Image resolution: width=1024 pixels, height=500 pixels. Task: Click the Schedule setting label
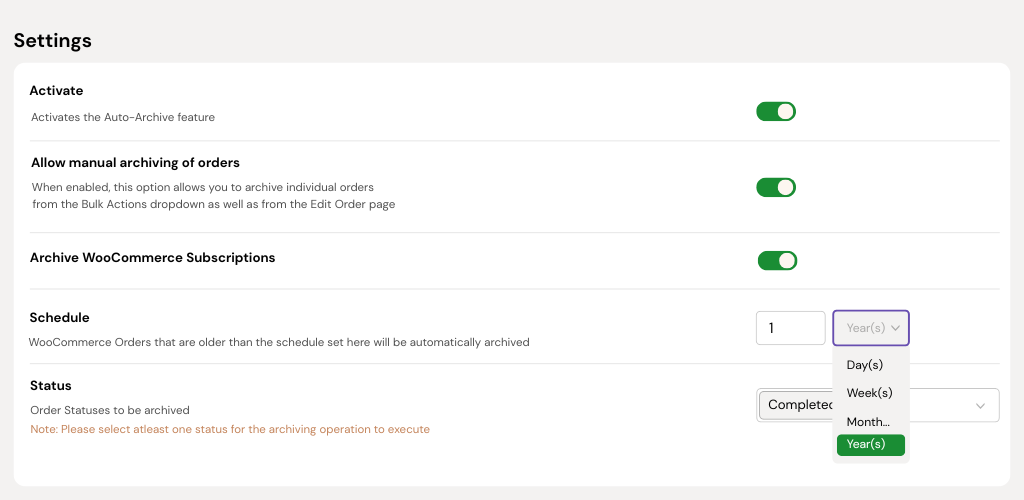[x=59, y=317]
